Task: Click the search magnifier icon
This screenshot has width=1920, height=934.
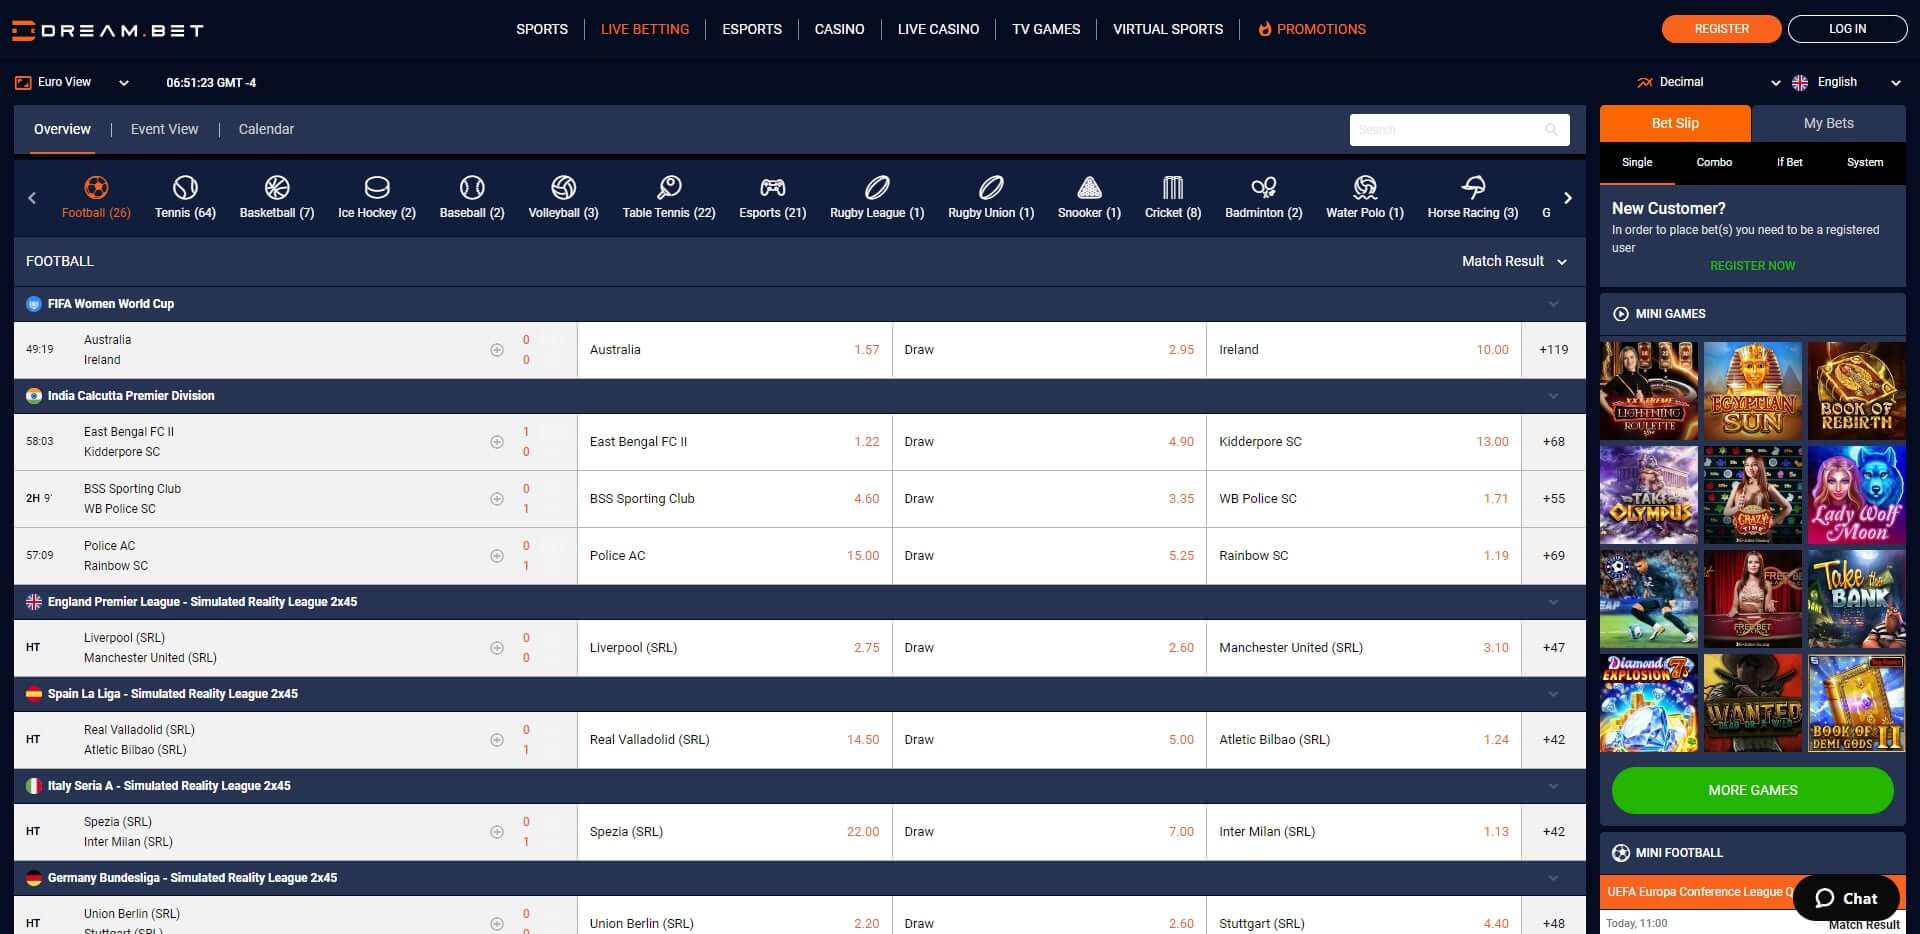Action: [x=1551, y=129]
